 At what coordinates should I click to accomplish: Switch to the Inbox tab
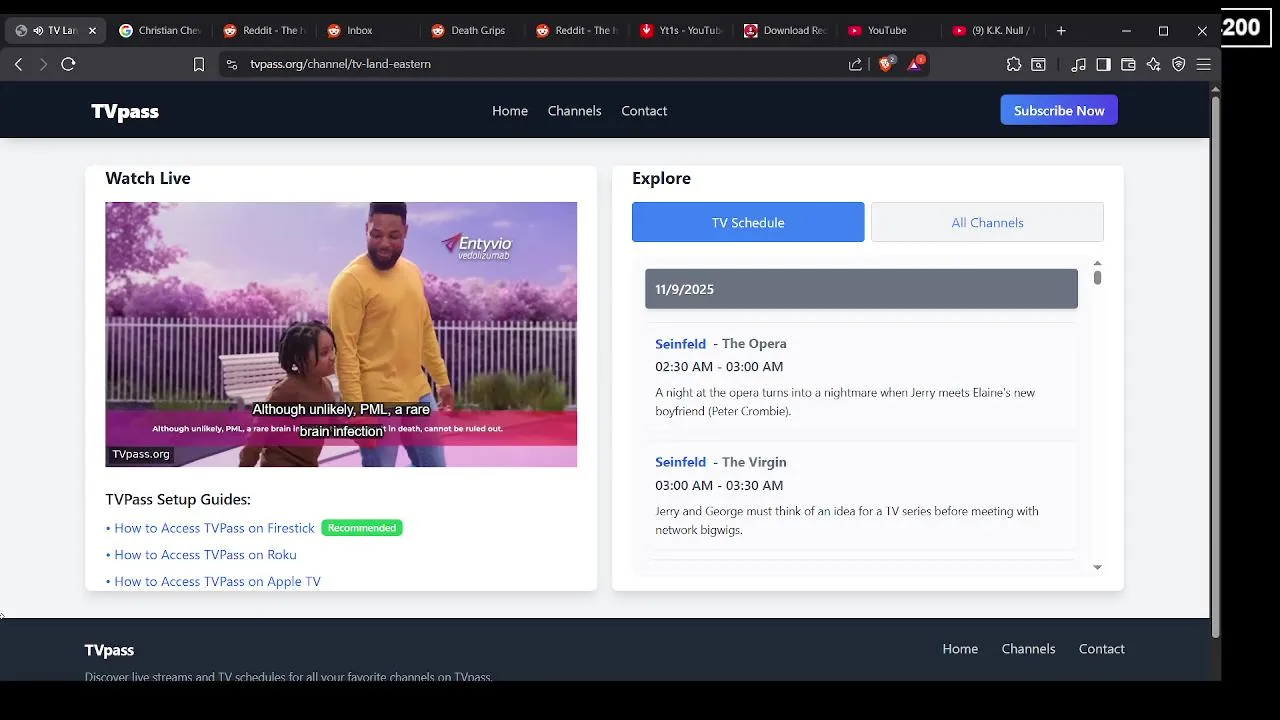(369, 31)
